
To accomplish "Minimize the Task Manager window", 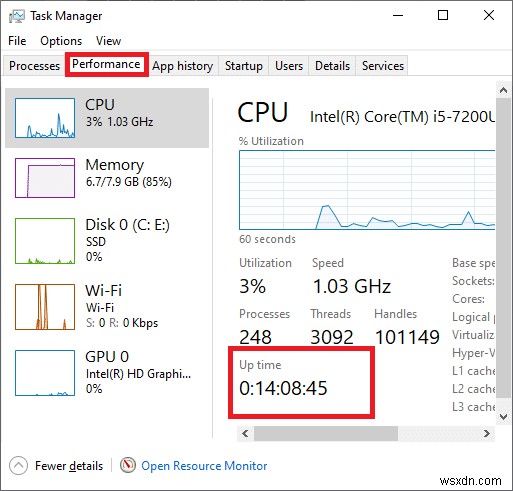I will 398,15.
